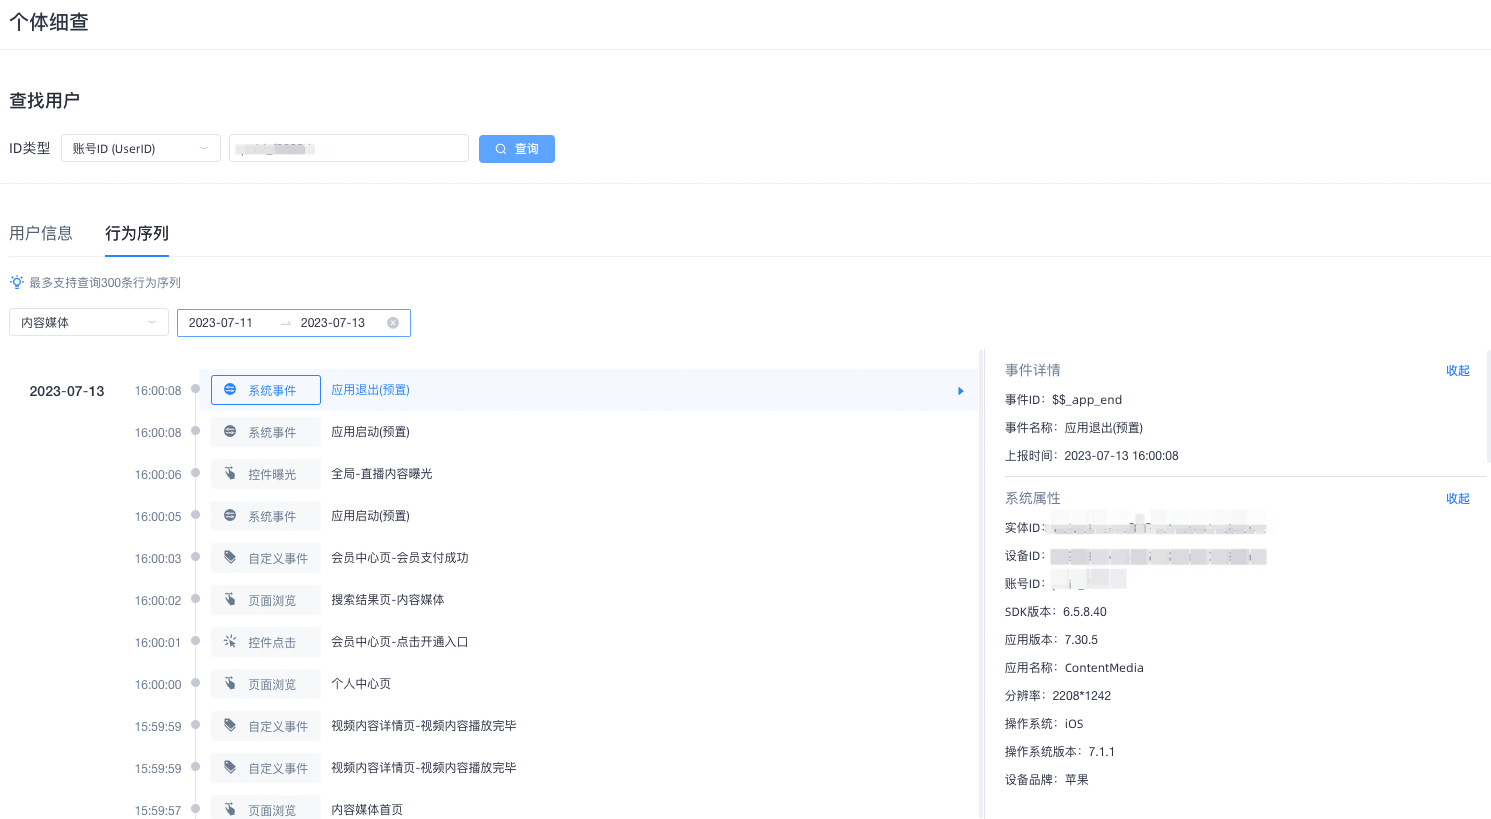This screenshot has width=1491, height=819.
Task: Click the timeline dot at 16:00:06
Action: point(196,473)
